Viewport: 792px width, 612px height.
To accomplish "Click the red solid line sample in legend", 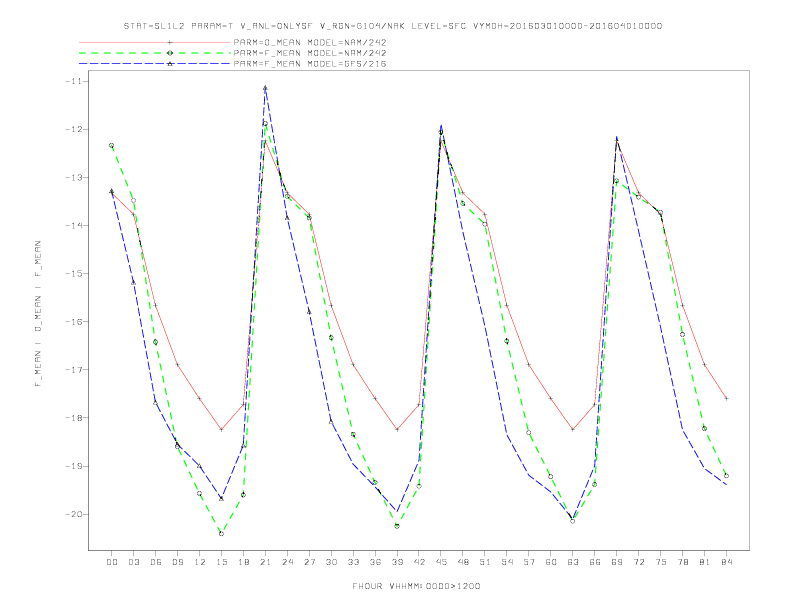I will click(155, 42).
